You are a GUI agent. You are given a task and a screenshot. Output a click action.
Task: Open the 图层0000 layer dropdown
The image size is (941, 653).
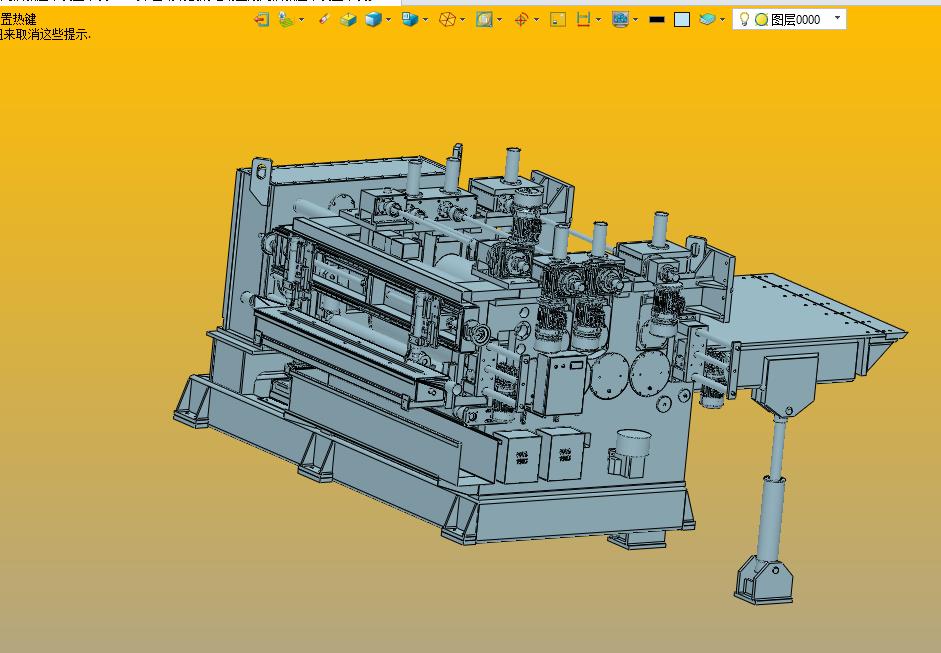pos(789,19)
